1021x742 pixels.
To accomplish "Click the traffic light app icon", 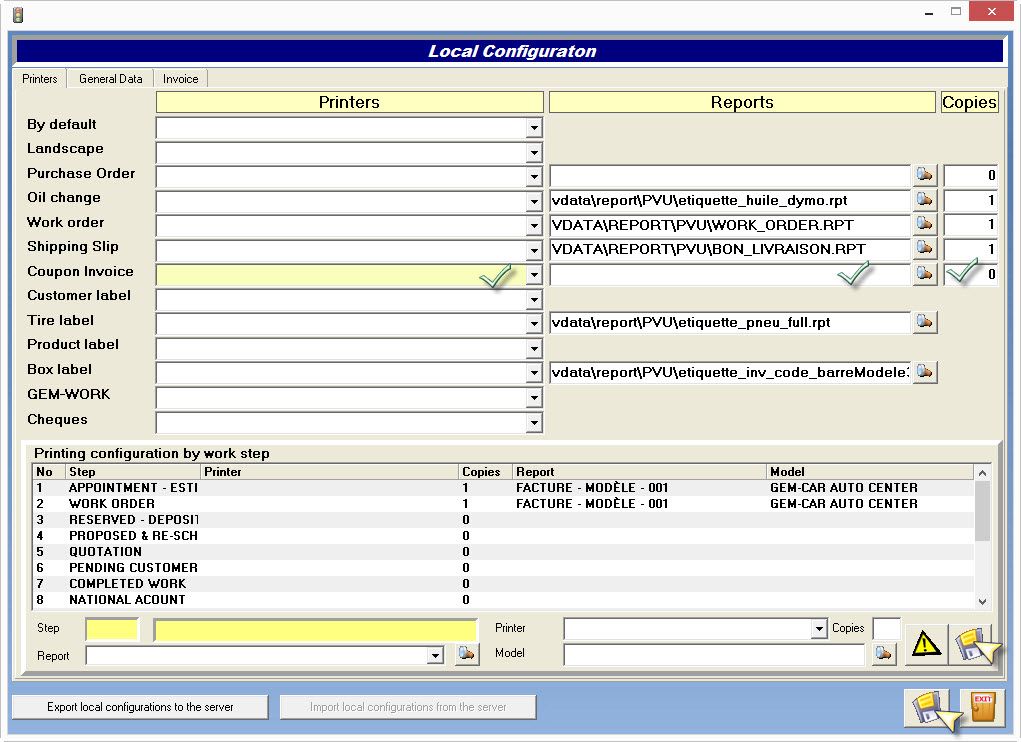I will [18, 14].
